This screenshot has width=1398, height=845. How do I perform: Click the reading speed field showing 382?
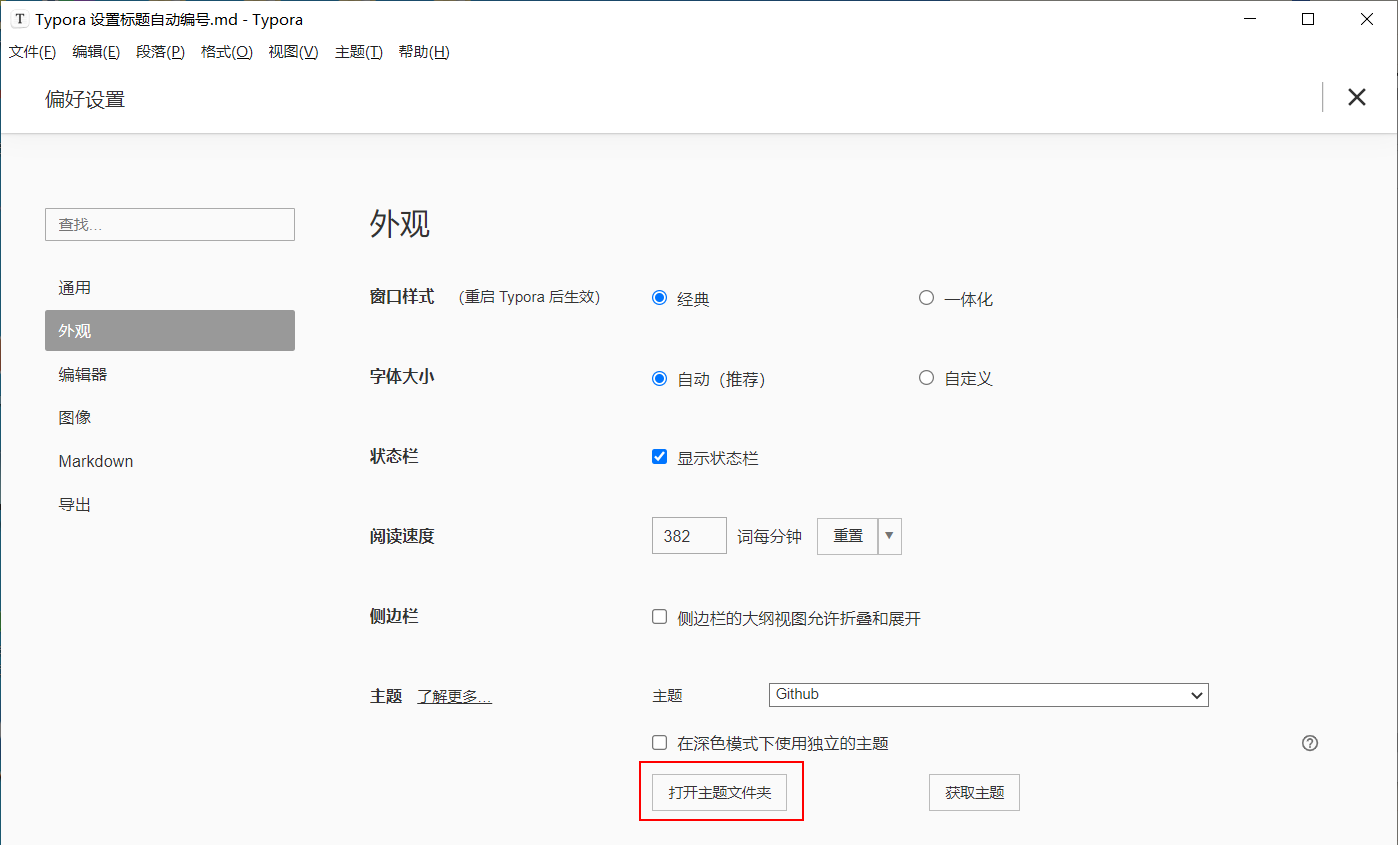pyautogui.click(x=689, y=535)
